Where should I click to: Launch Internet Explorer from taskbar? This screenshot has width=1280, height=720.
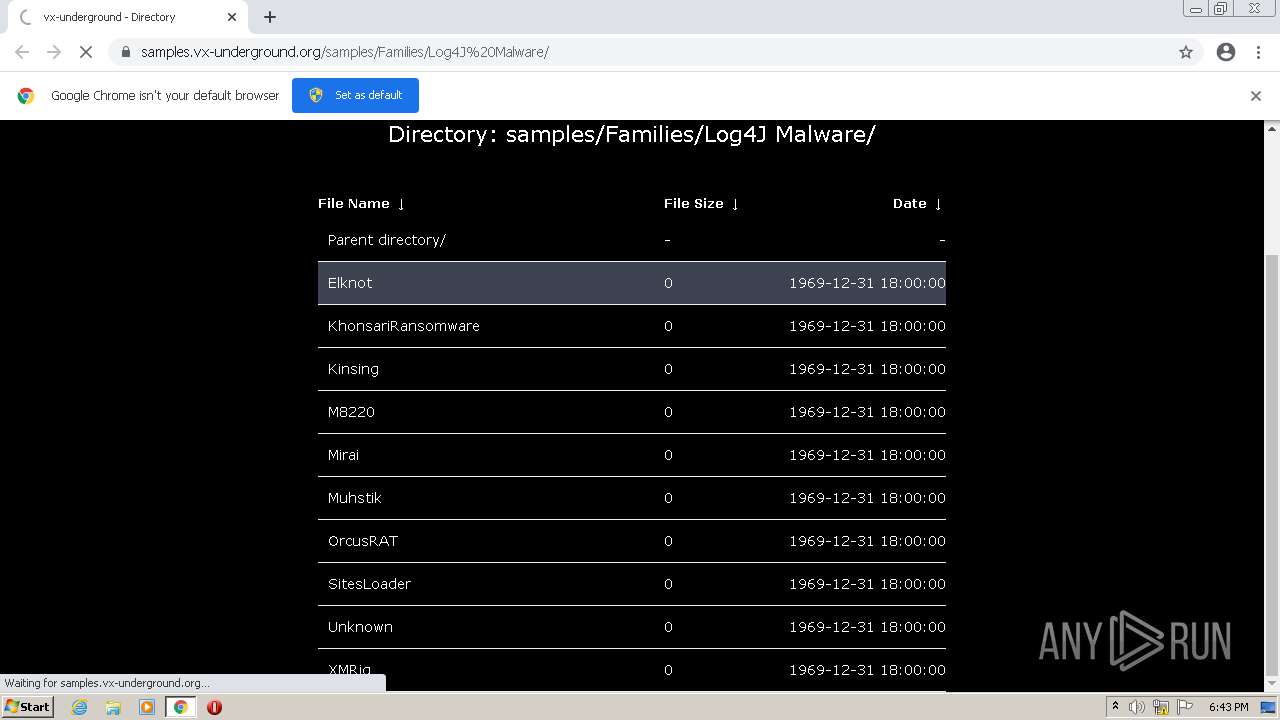click(79, 707)
